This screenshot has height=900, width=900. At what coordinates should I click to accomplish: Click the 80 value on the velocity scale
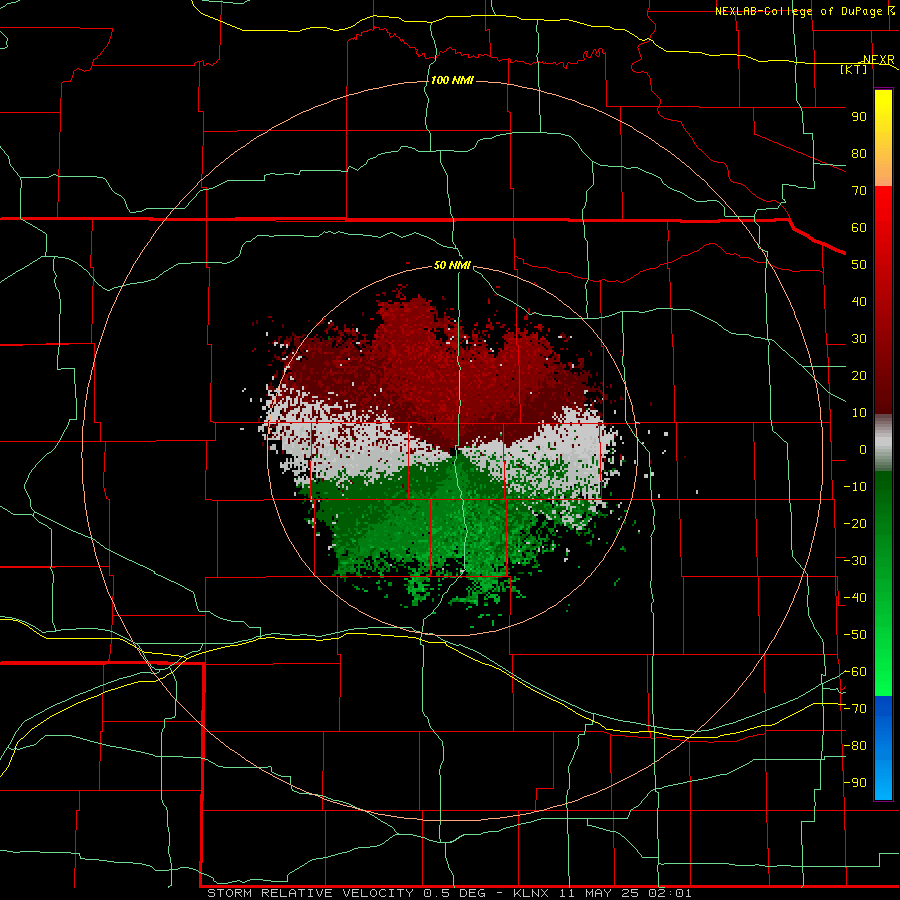coord(859,153)
